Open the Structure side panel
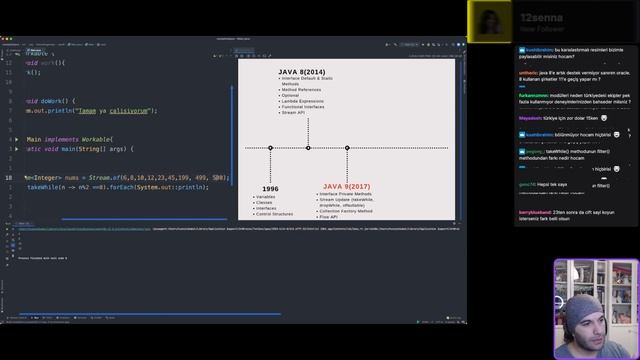 (x=2, y=286)
